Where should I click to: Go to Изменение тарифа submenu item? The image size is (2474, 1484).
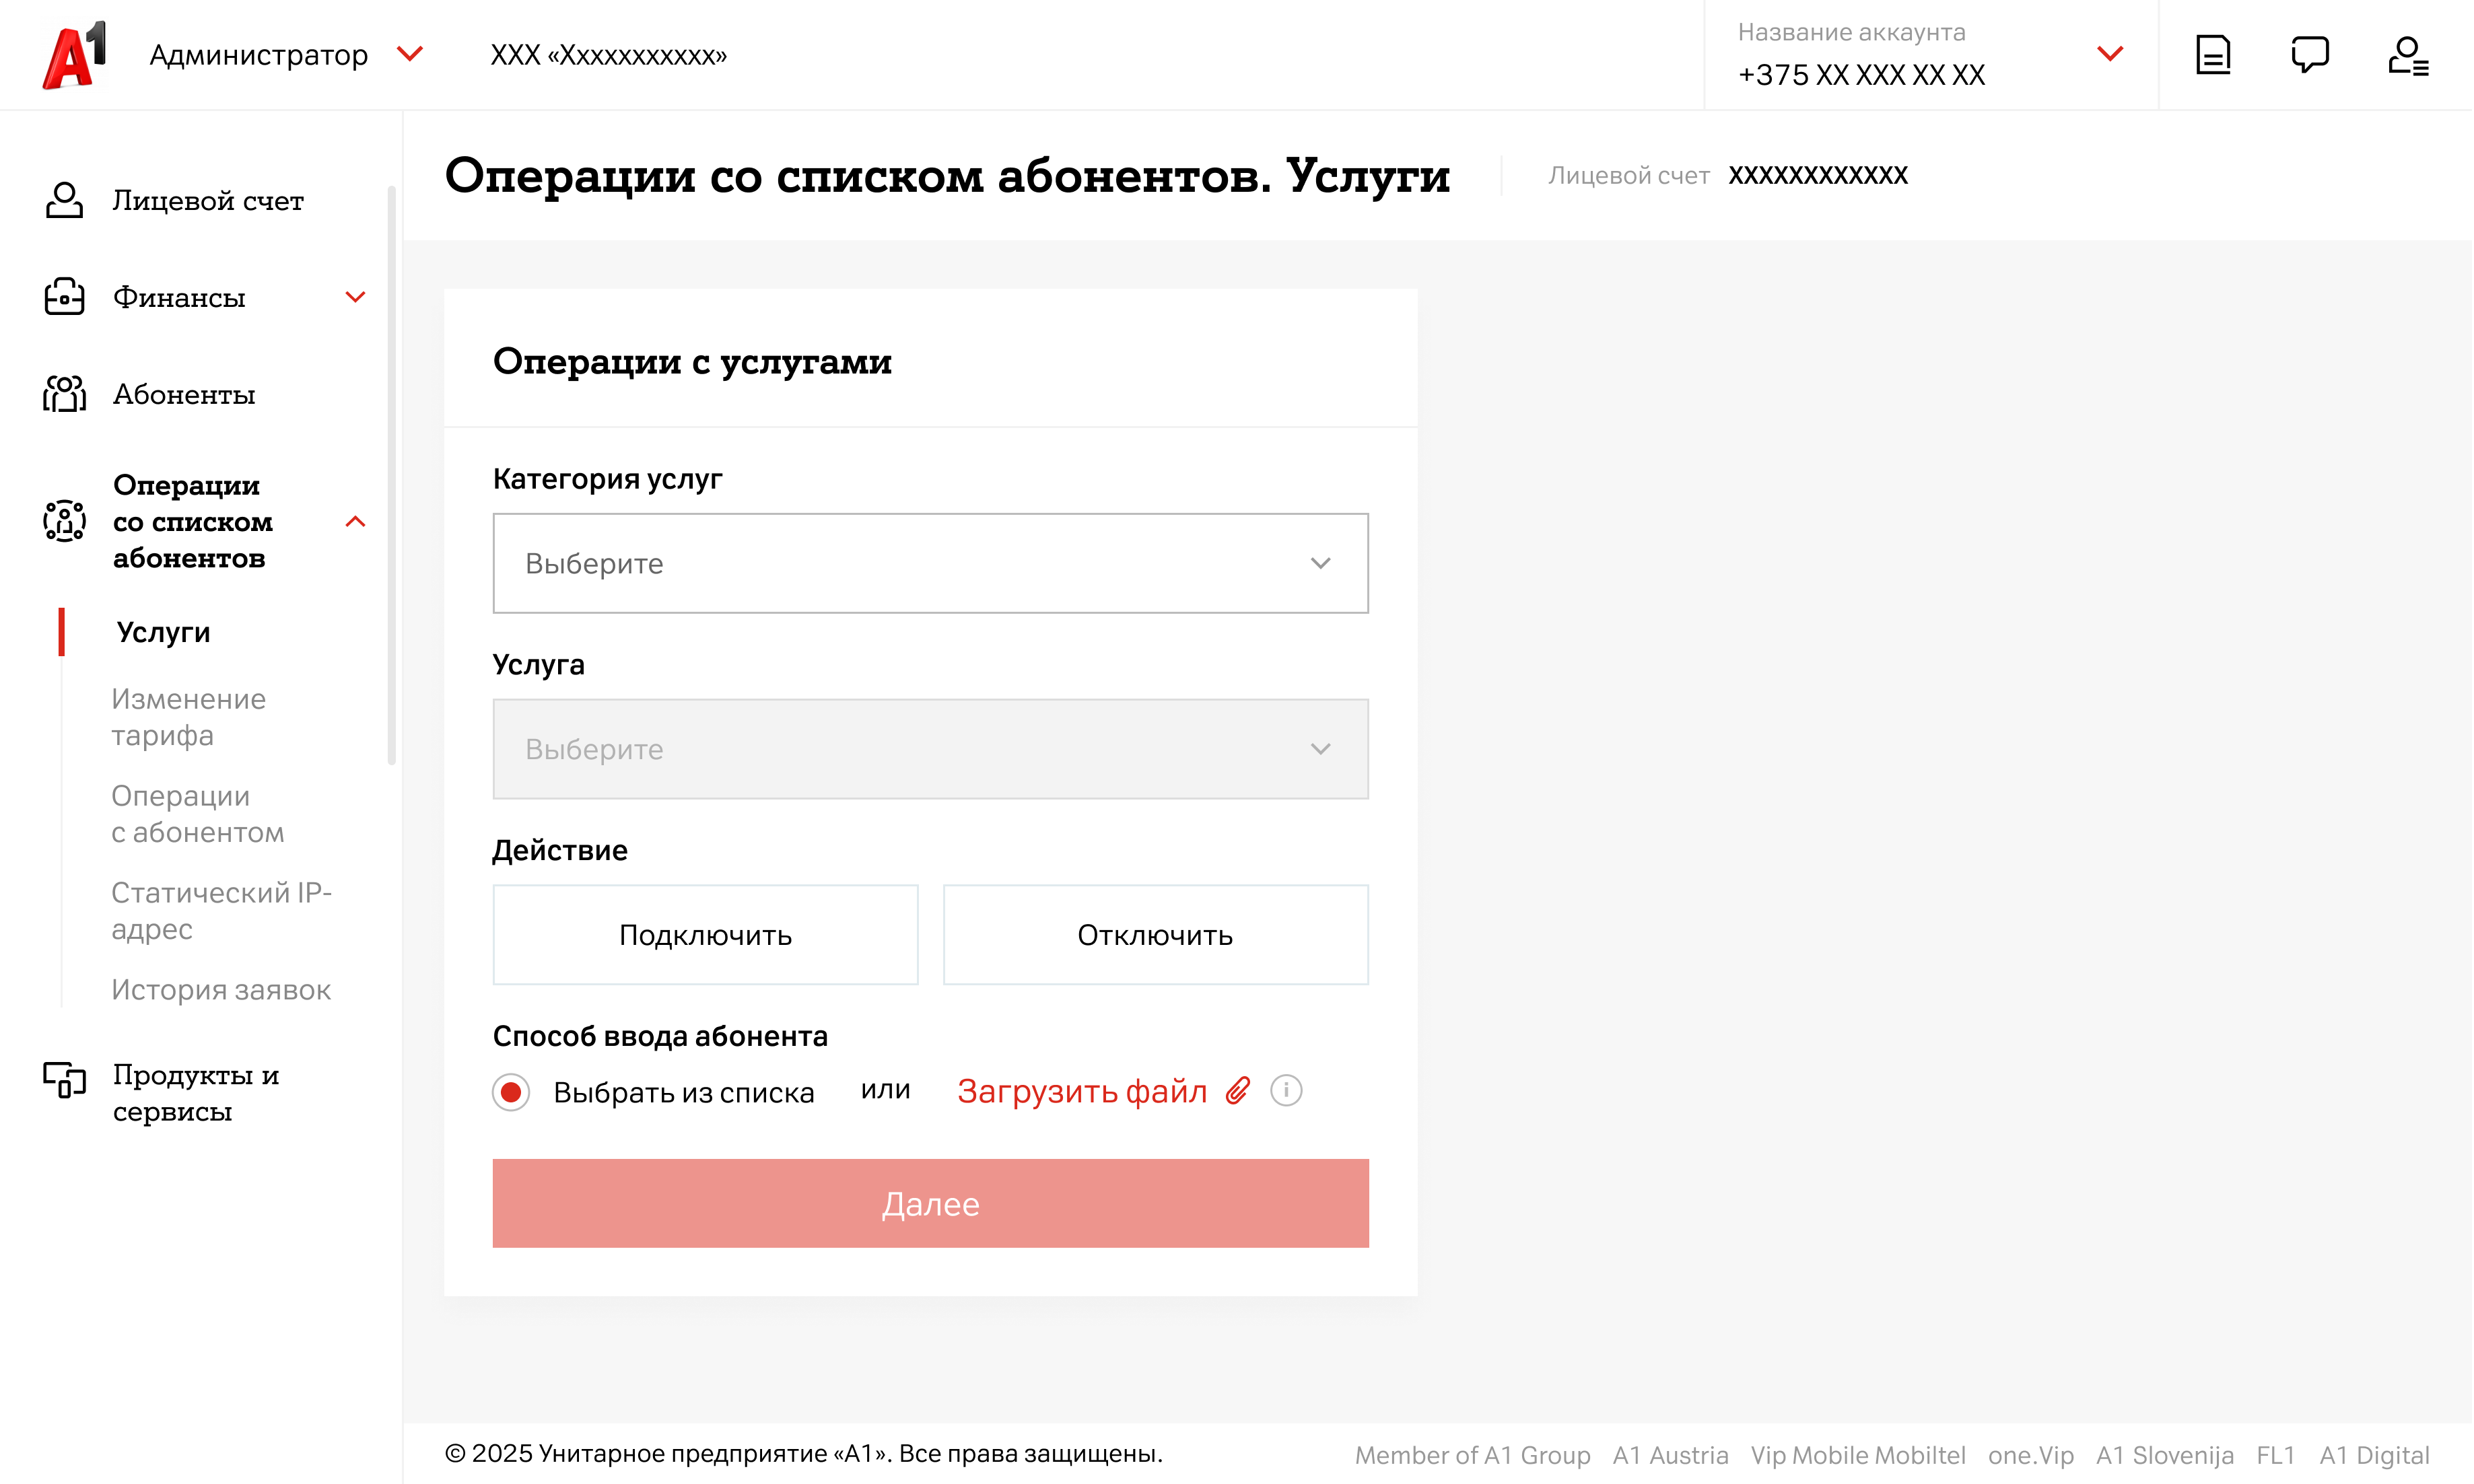(x=188, y=717)
